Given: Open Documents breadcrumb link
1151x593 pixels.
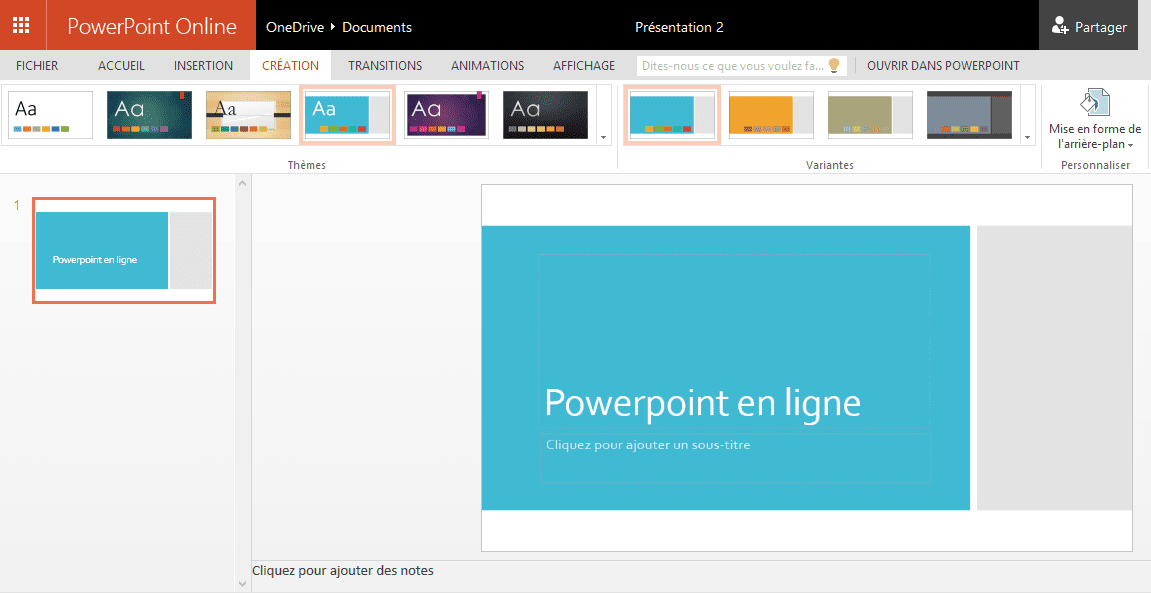Looking at the screenshot, I should click(x=377, y=27).
